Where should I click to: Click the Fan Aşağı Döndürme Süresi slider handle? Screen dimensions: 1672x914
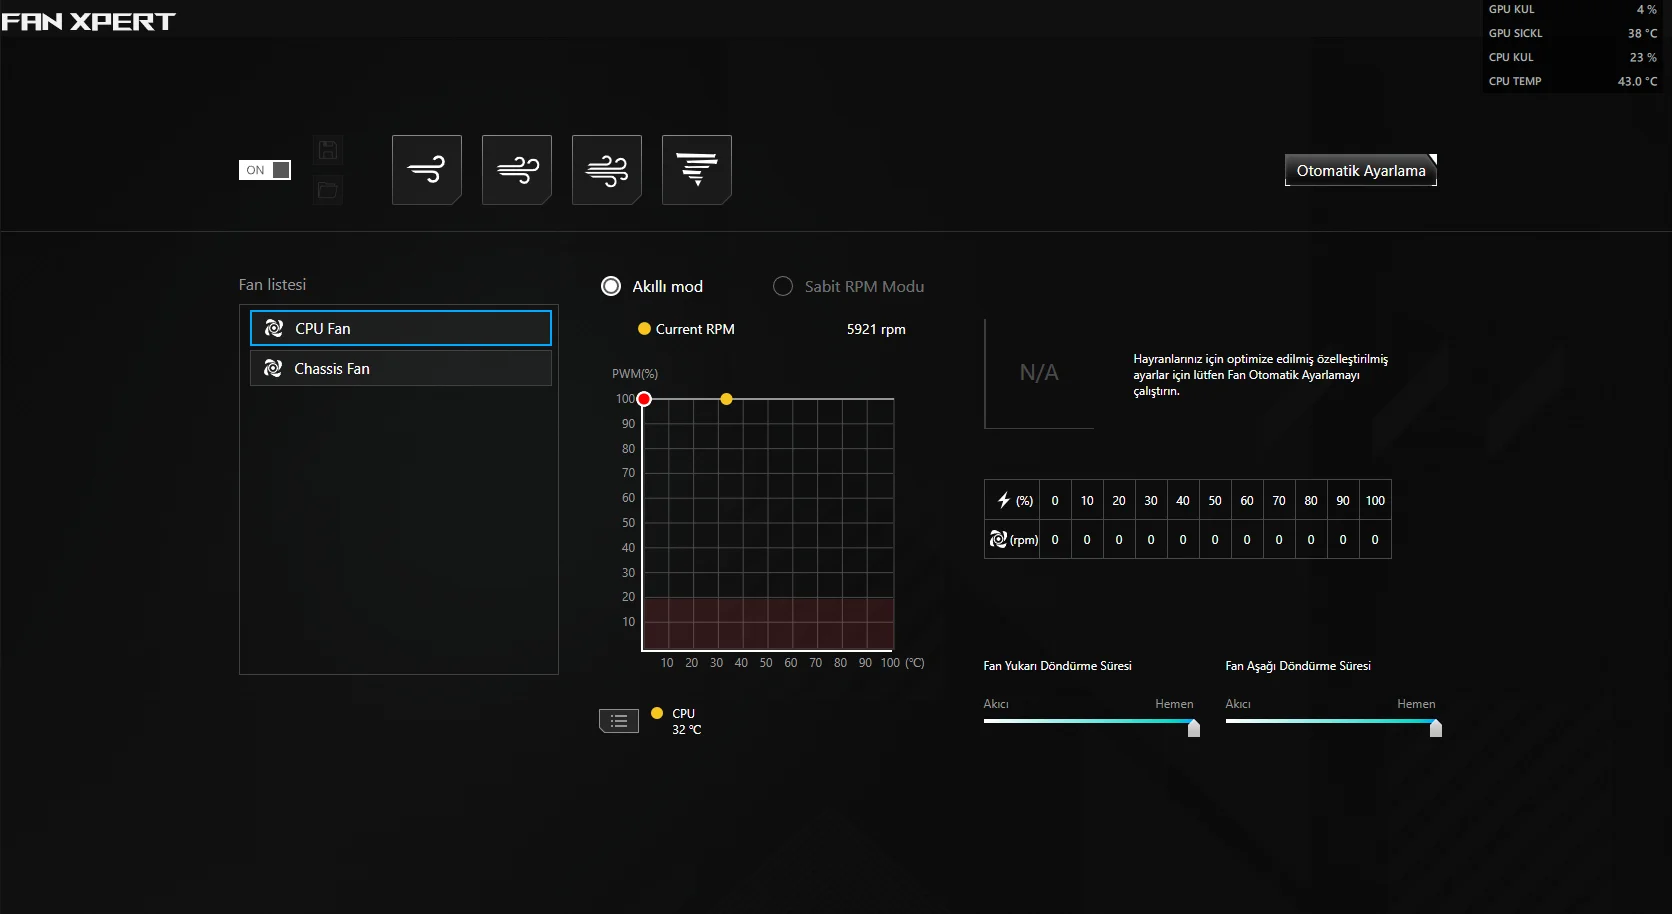1436,728
